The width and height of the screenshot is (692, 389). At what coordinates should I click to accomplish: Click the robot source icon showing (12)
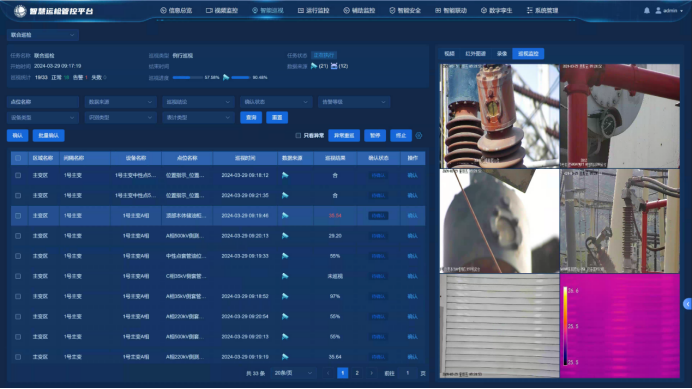(x=334, y=66)
